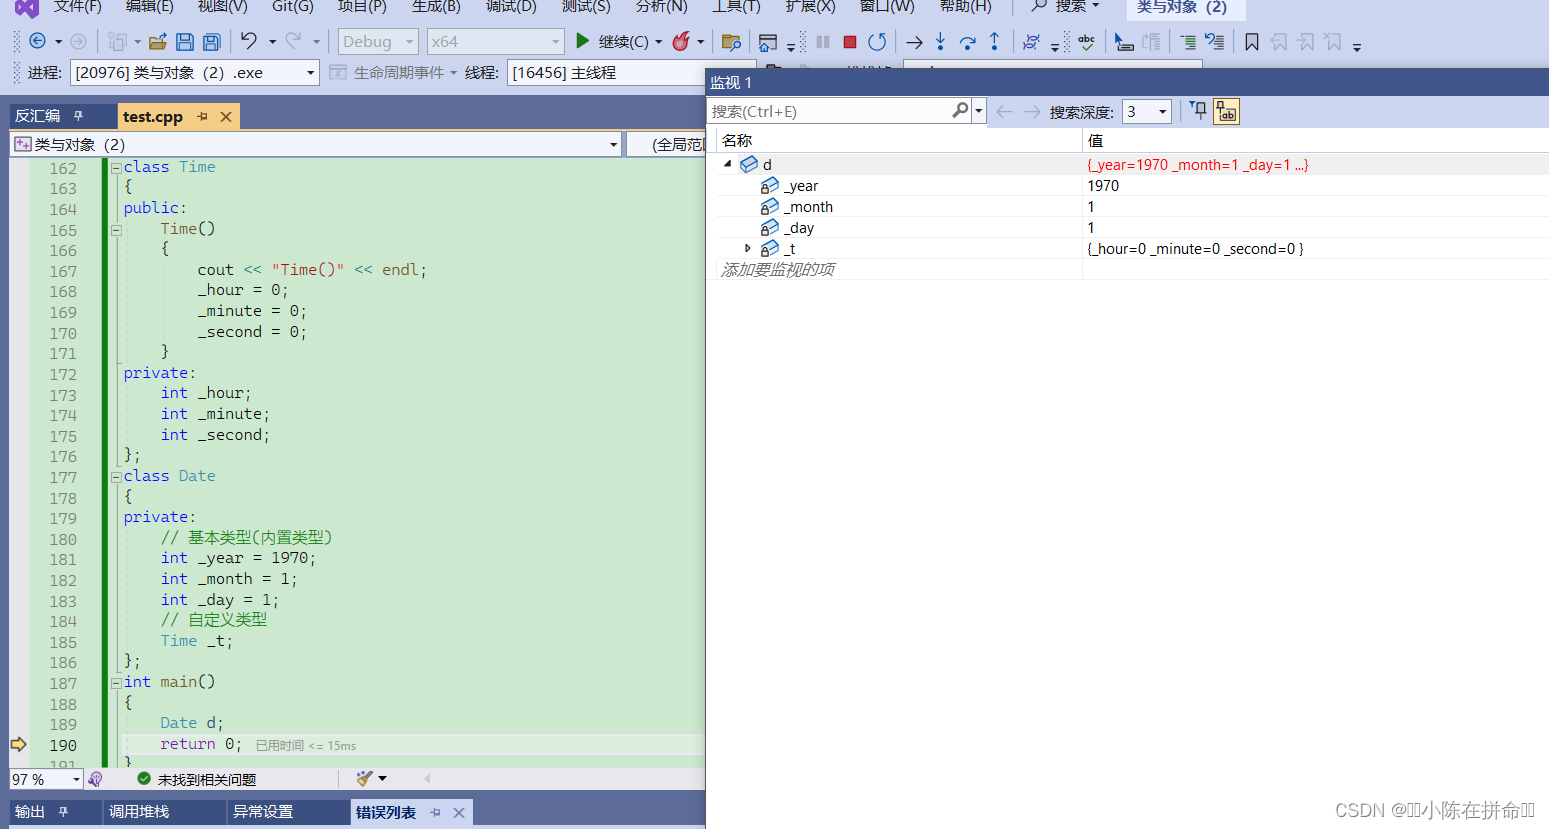Click the 生命周期事件 button
Image resolution: width=1549 pixels, height=829 pixels.
point(399,73)
